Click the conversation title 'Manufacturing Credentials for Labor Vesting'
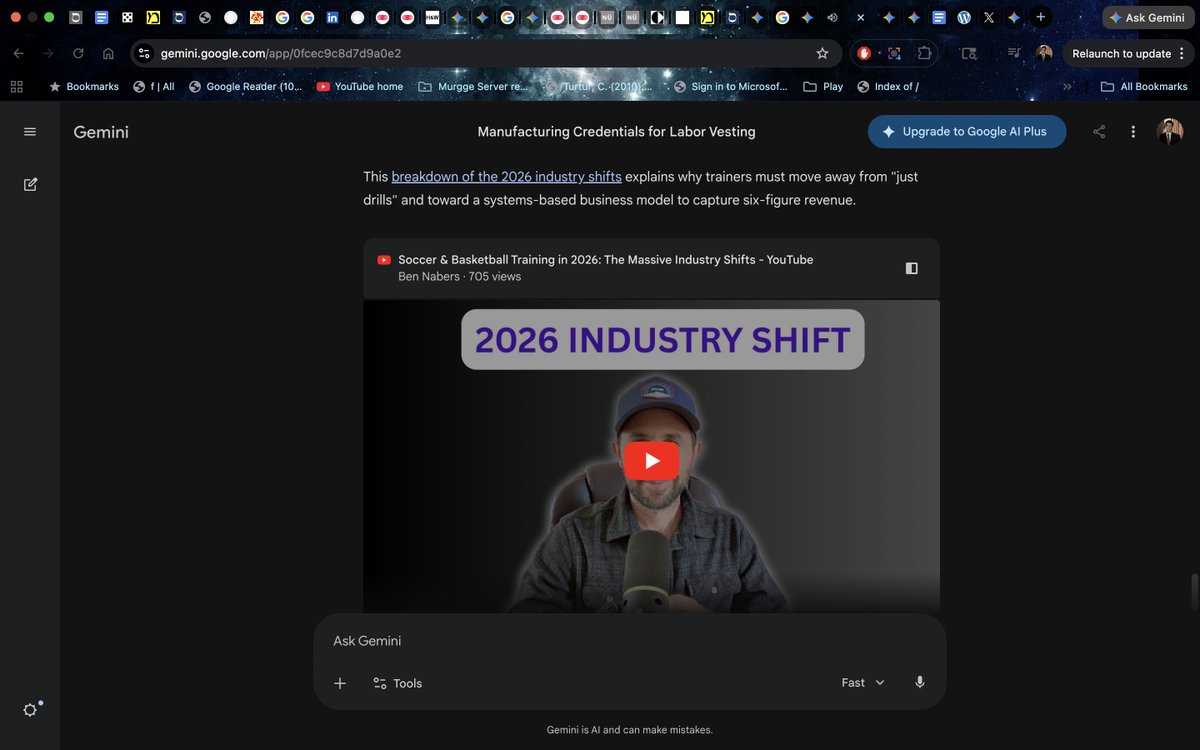The image size is (1200, 750). (616, 132)
